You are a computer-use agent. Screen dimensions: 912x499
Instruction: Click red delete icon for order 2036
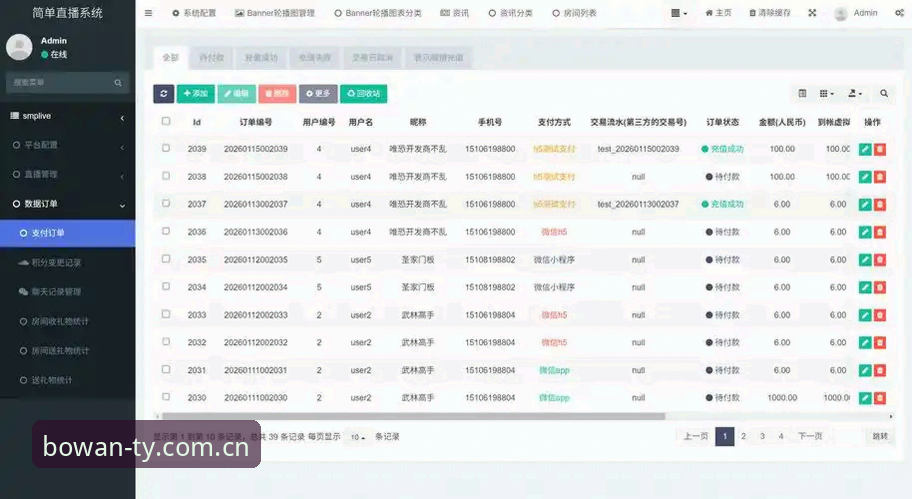tap(879, 232)
